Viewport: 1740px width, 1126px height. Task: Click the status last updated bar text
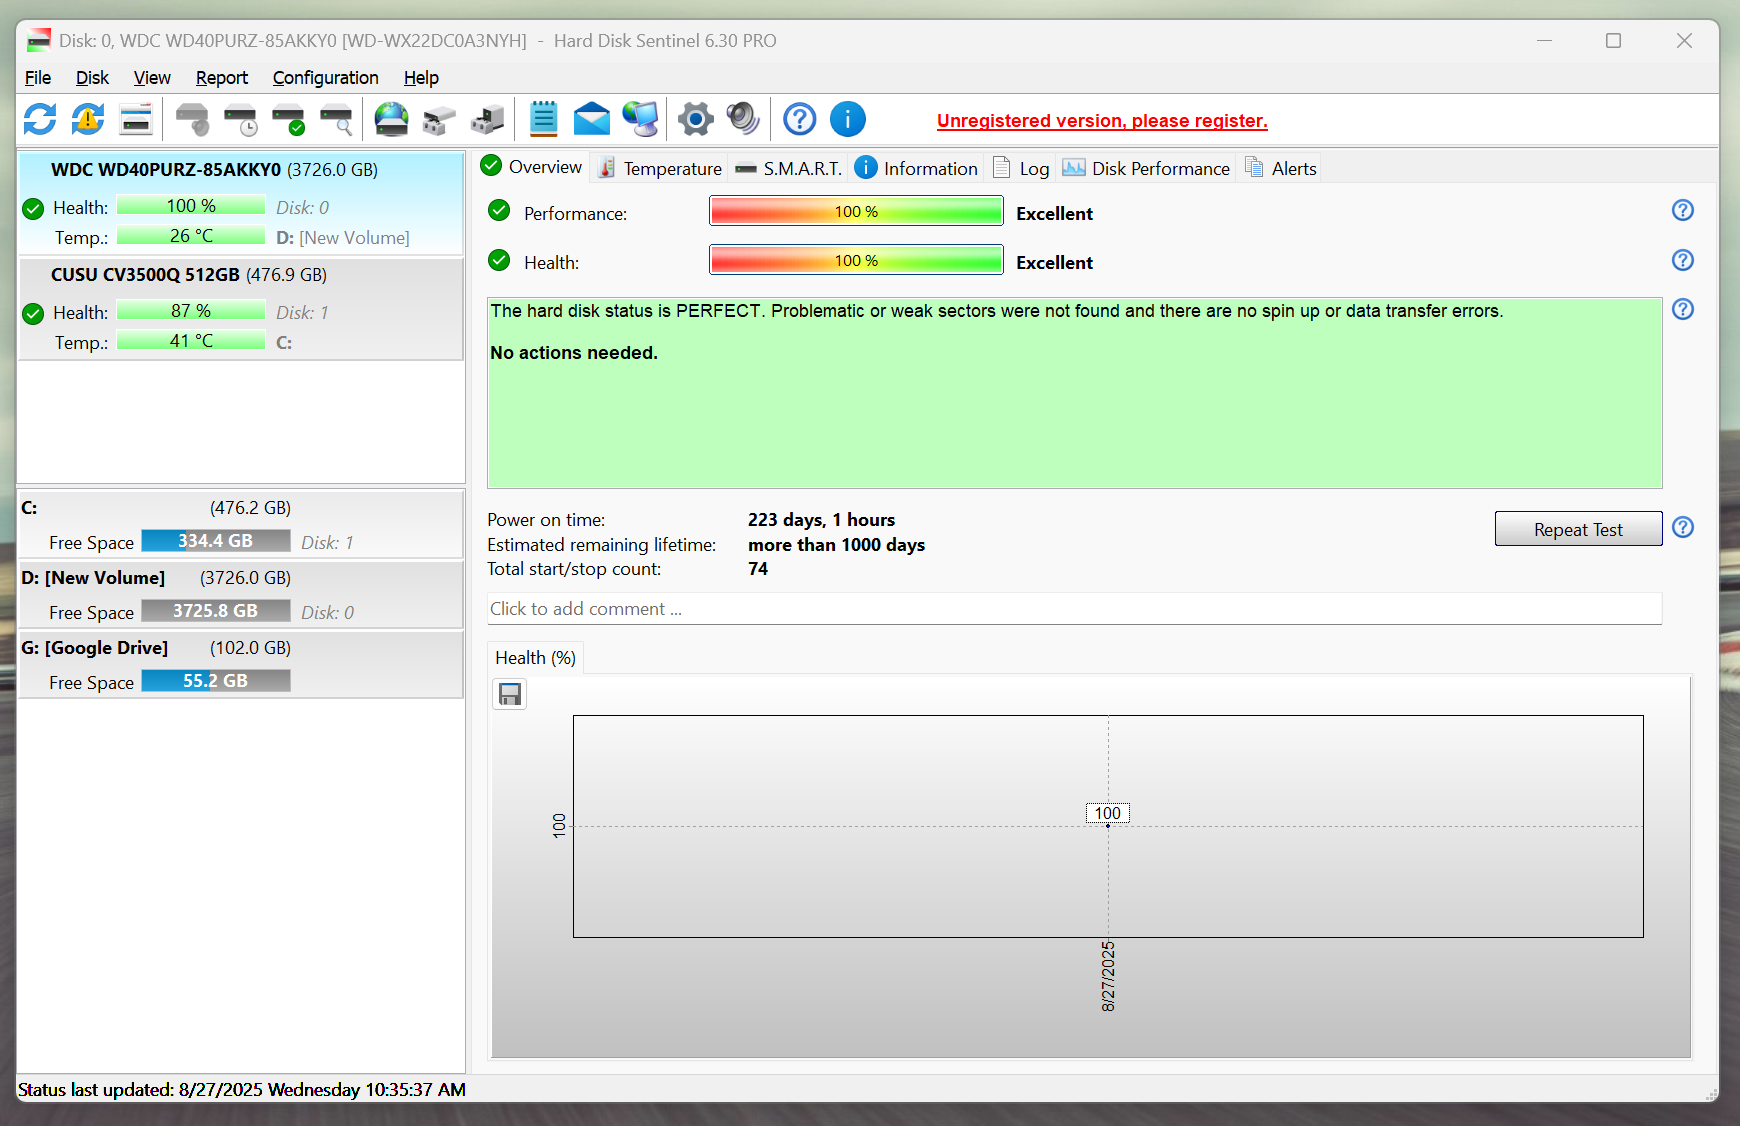242,1090
